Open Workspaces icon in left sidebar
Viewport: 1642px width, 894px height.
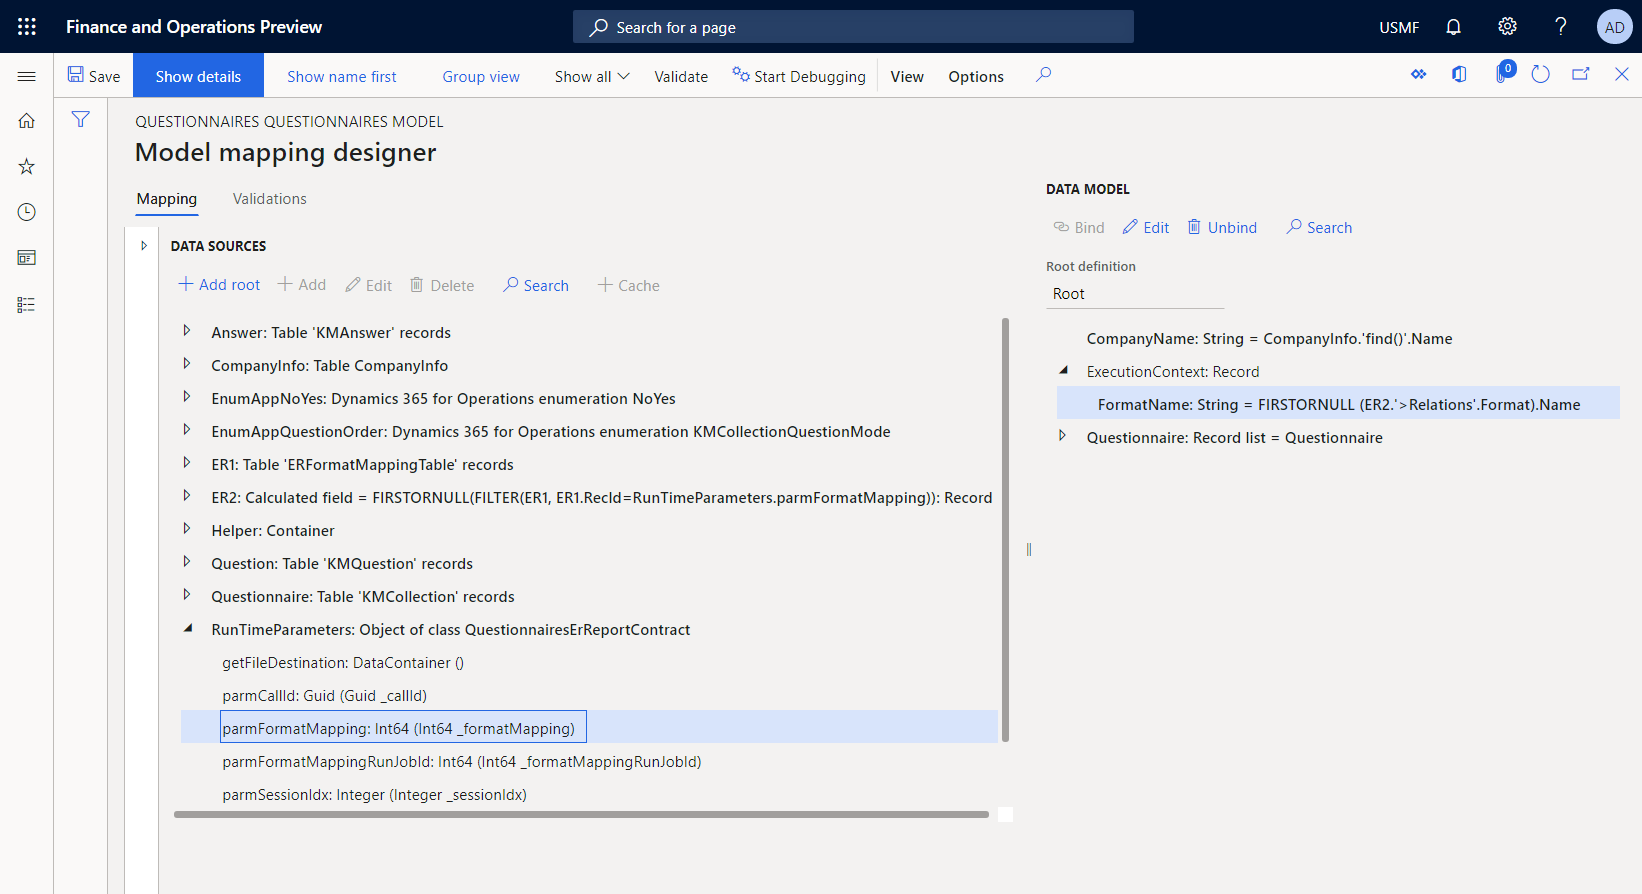(x=27, y=258)
